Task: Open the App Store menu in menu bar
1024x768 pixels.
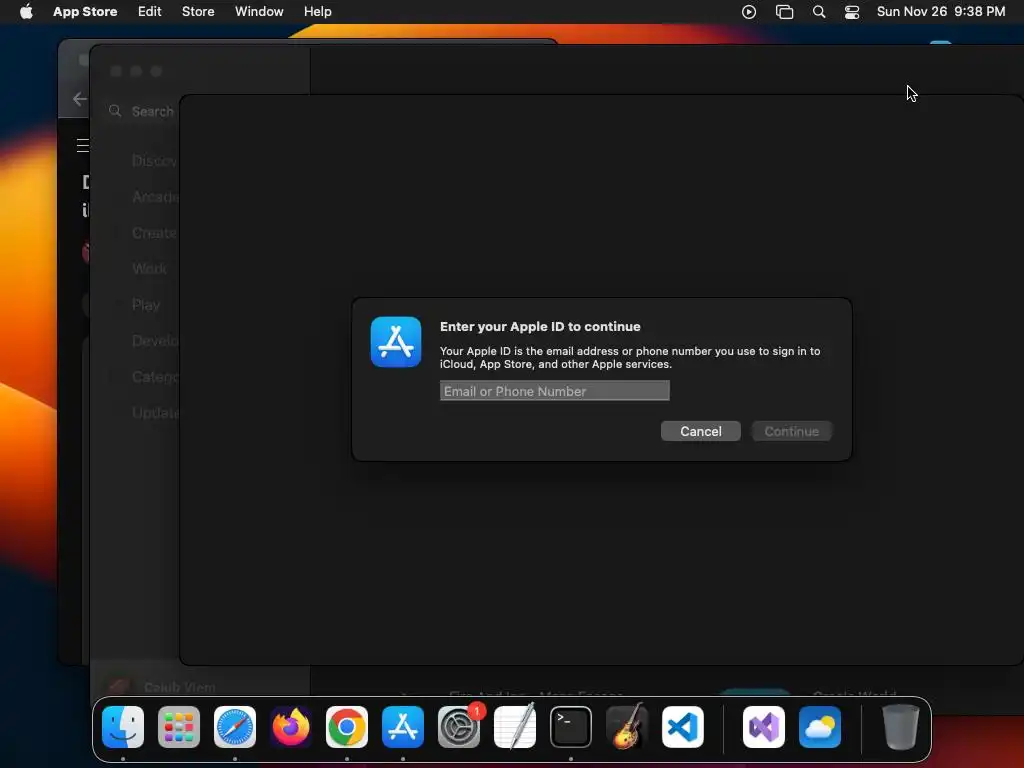Action: click(85, 11)
